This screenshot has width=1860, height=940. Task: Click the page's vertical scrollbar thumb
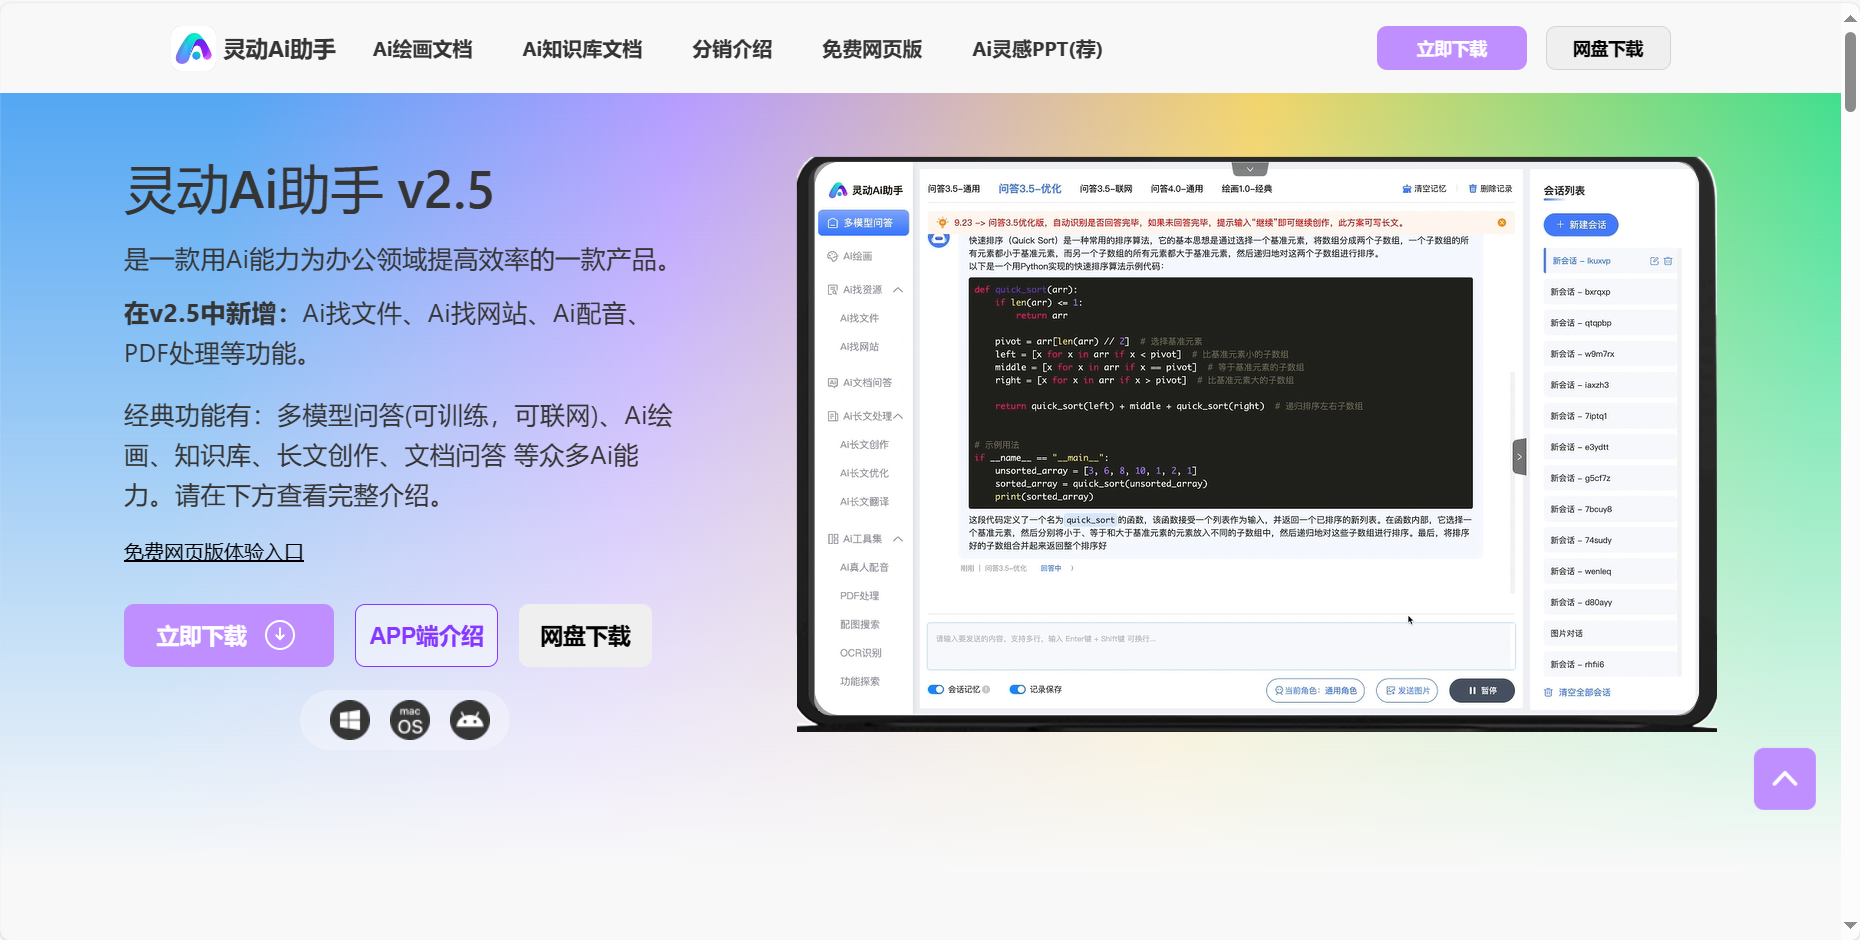(1850, 72)
